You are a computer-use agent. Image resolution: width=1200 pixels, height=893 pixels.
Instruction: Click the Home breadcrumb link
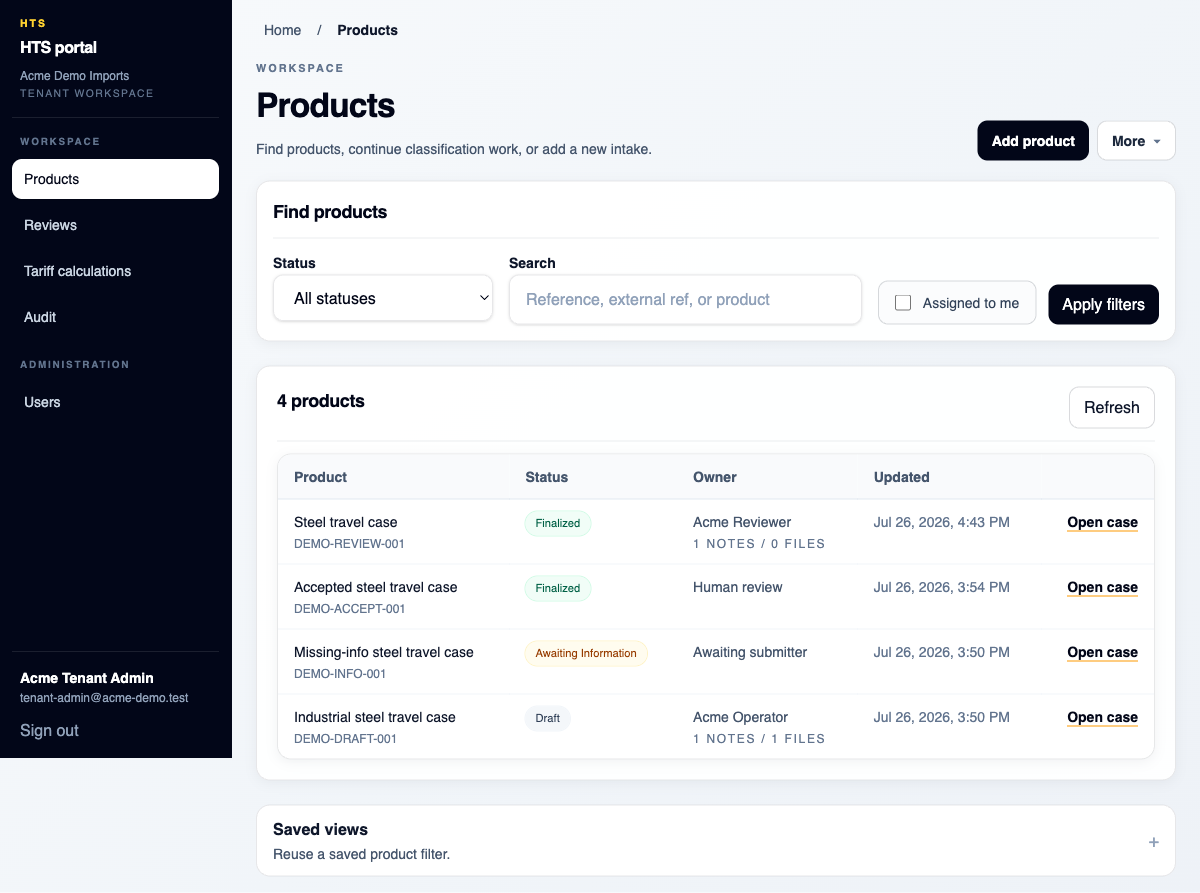pyautogui.click(x=282, y=30)
